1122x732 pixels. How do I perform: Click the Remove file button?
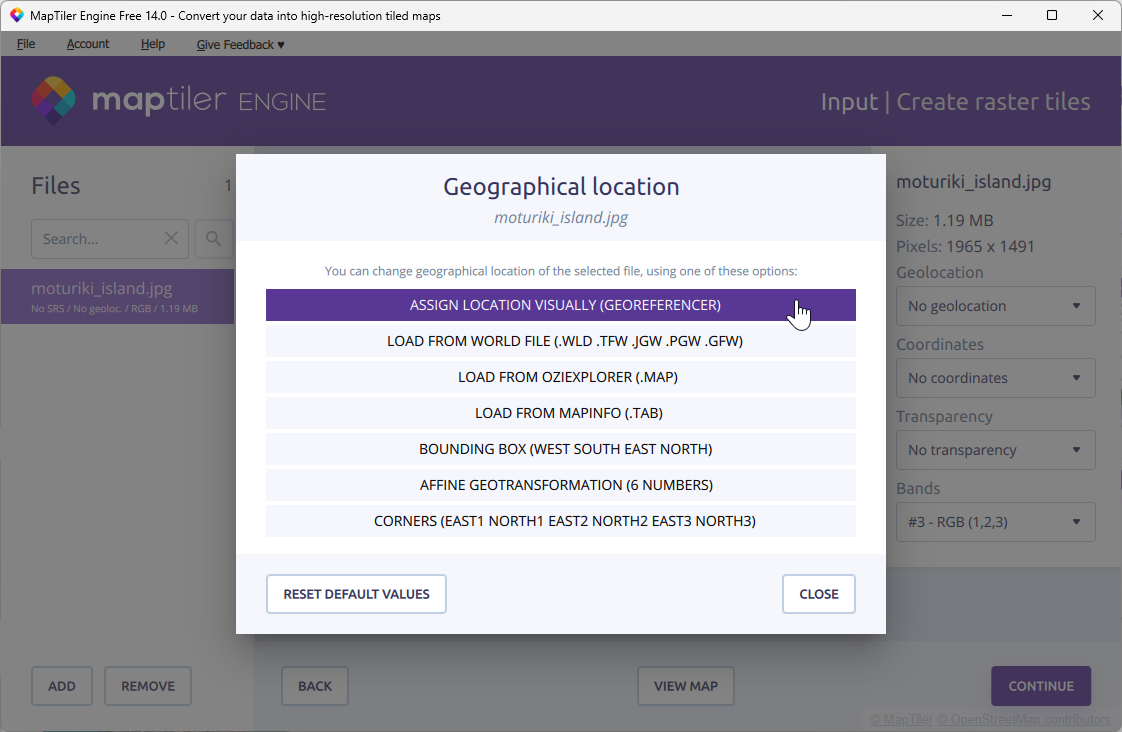[148, 685]
